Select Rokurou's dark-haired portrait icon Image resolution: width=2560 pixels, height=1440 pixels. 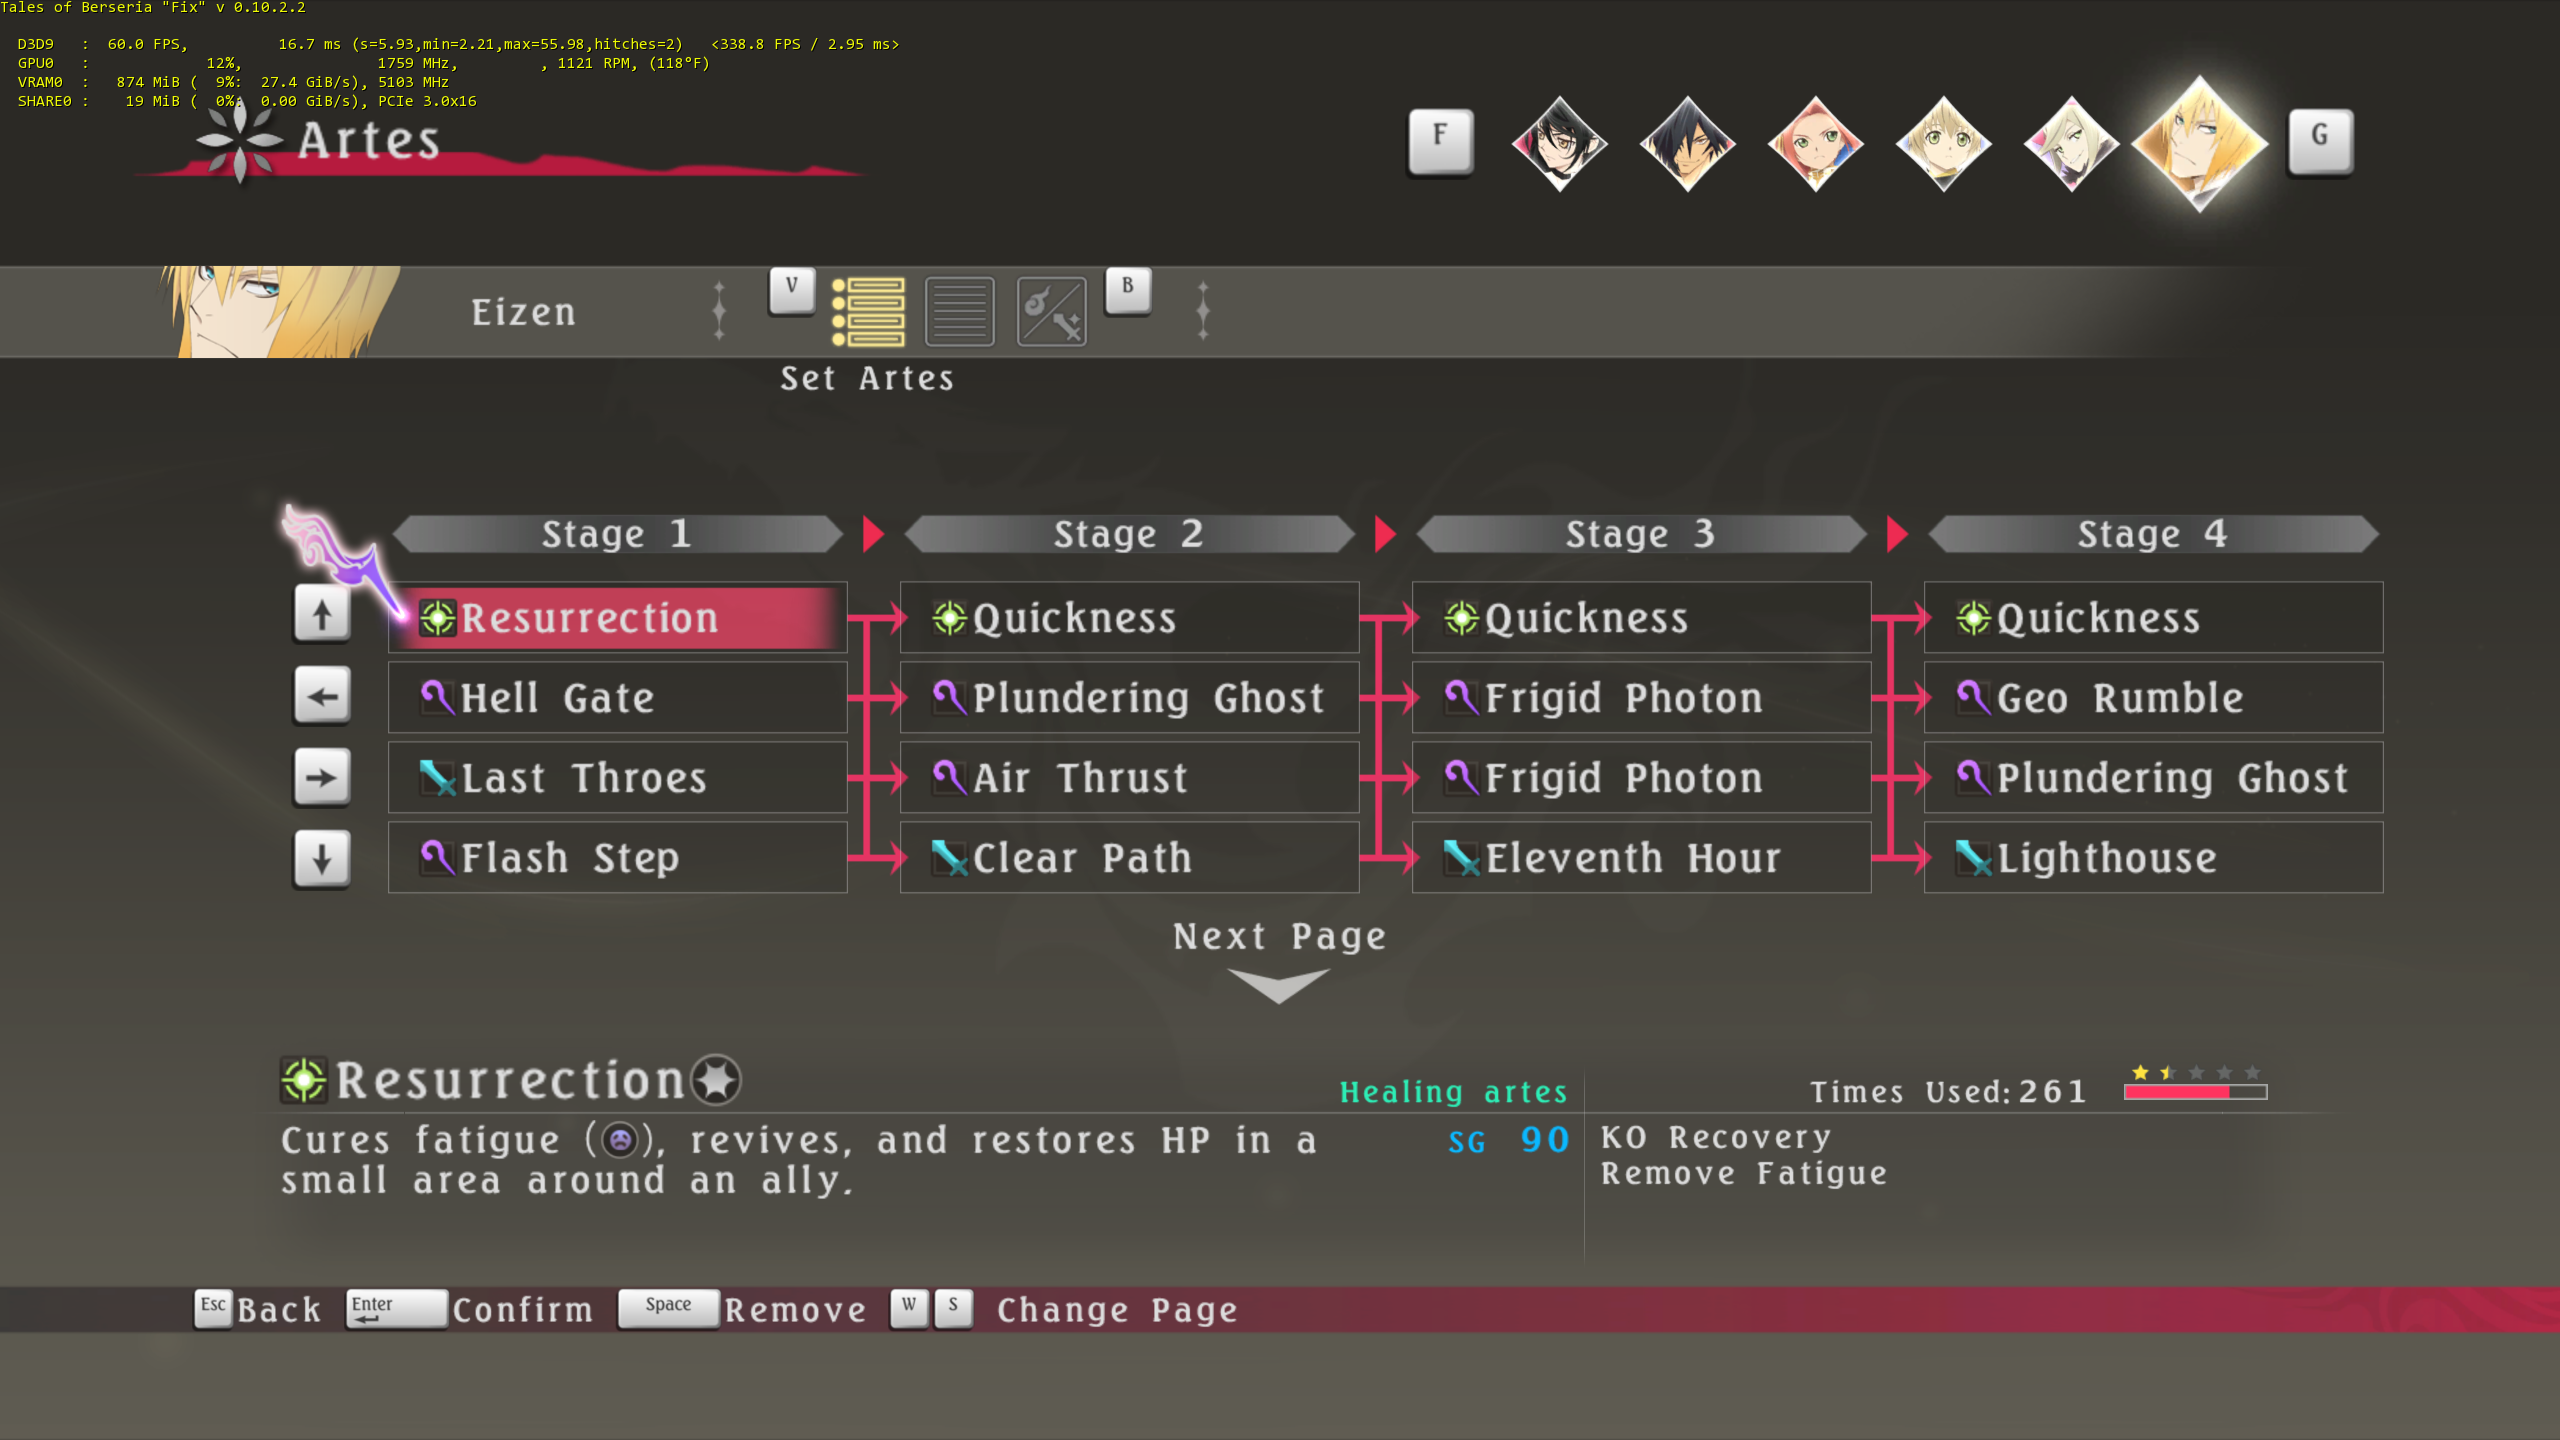[1687, 143]
